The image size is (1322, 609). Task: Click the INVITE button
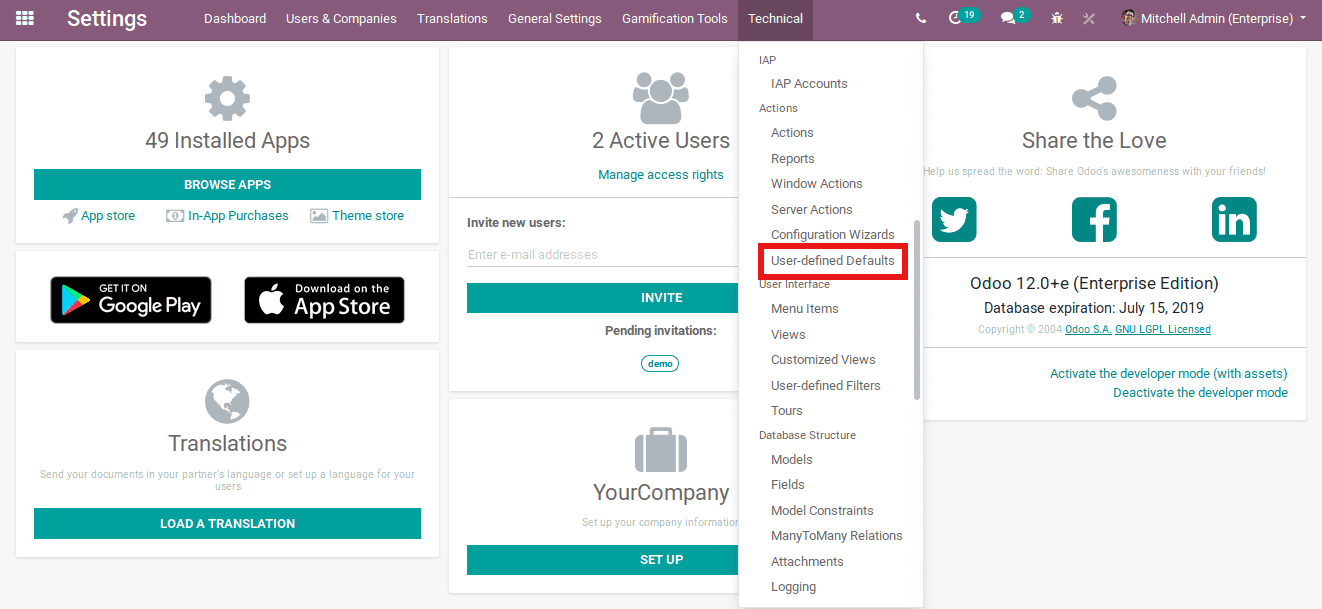coord(603,297)
